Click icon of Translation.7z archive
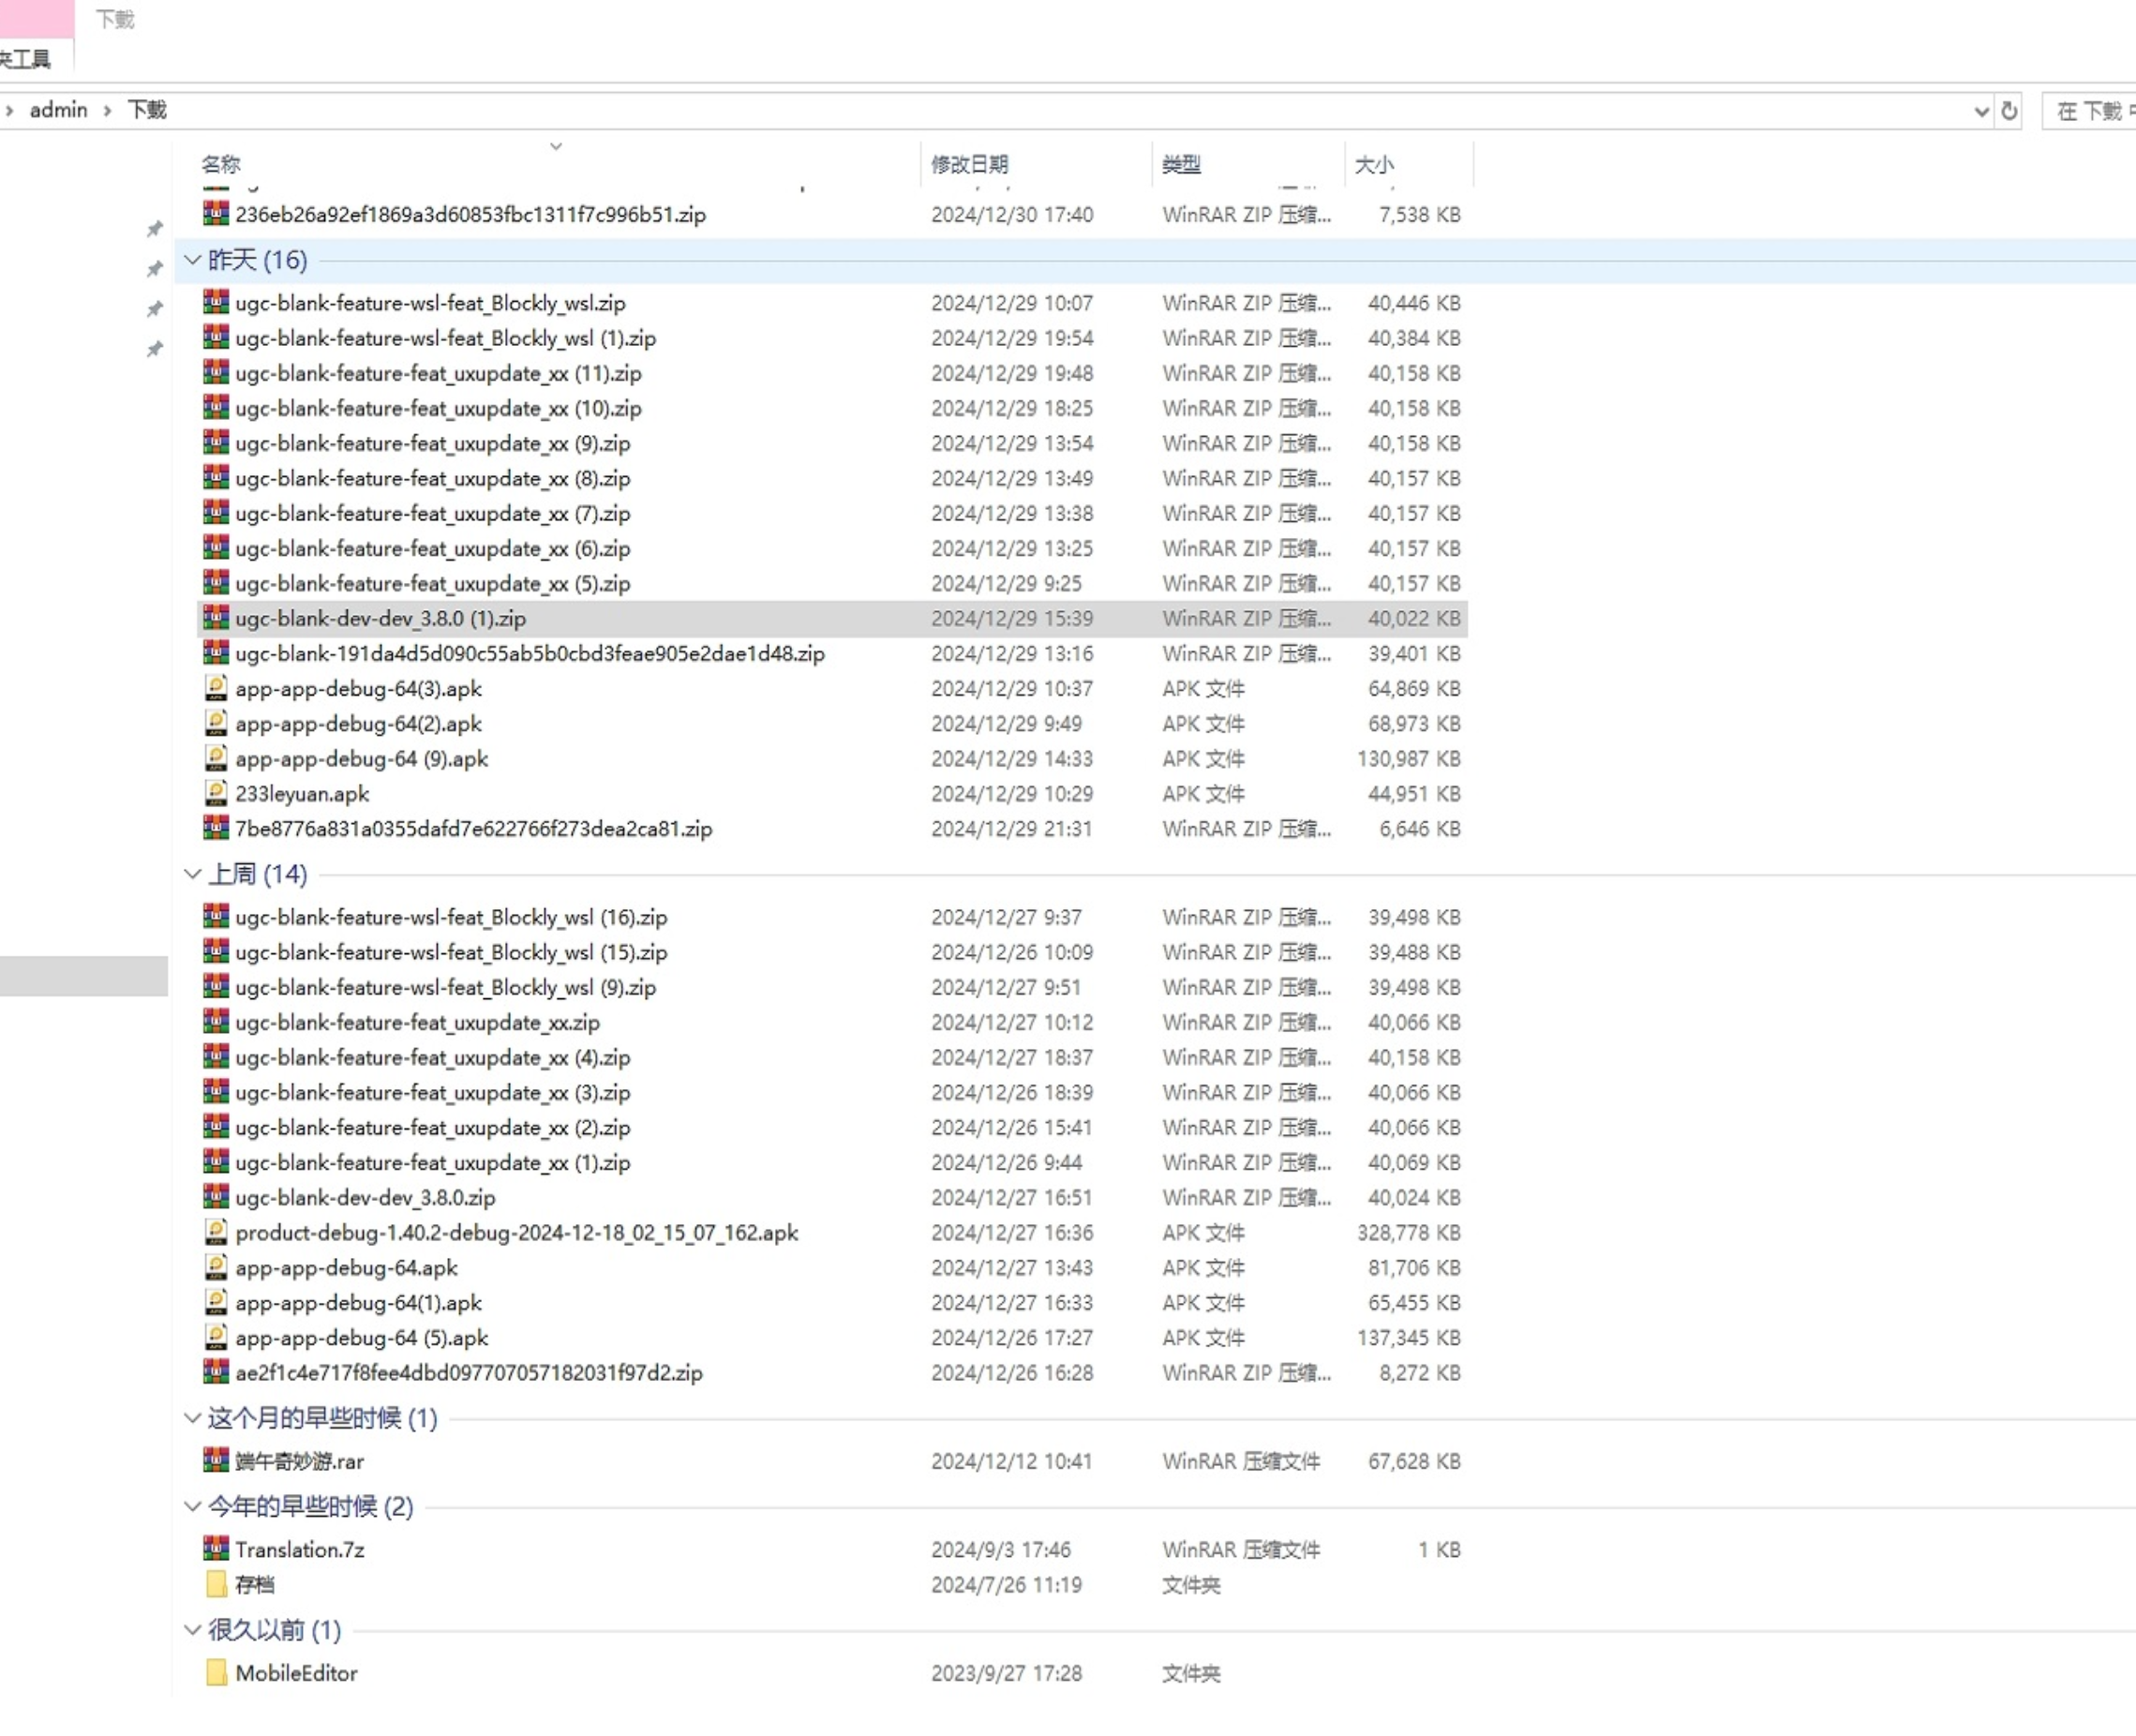2136x1736 pixels. click(x=216, y=1549)
